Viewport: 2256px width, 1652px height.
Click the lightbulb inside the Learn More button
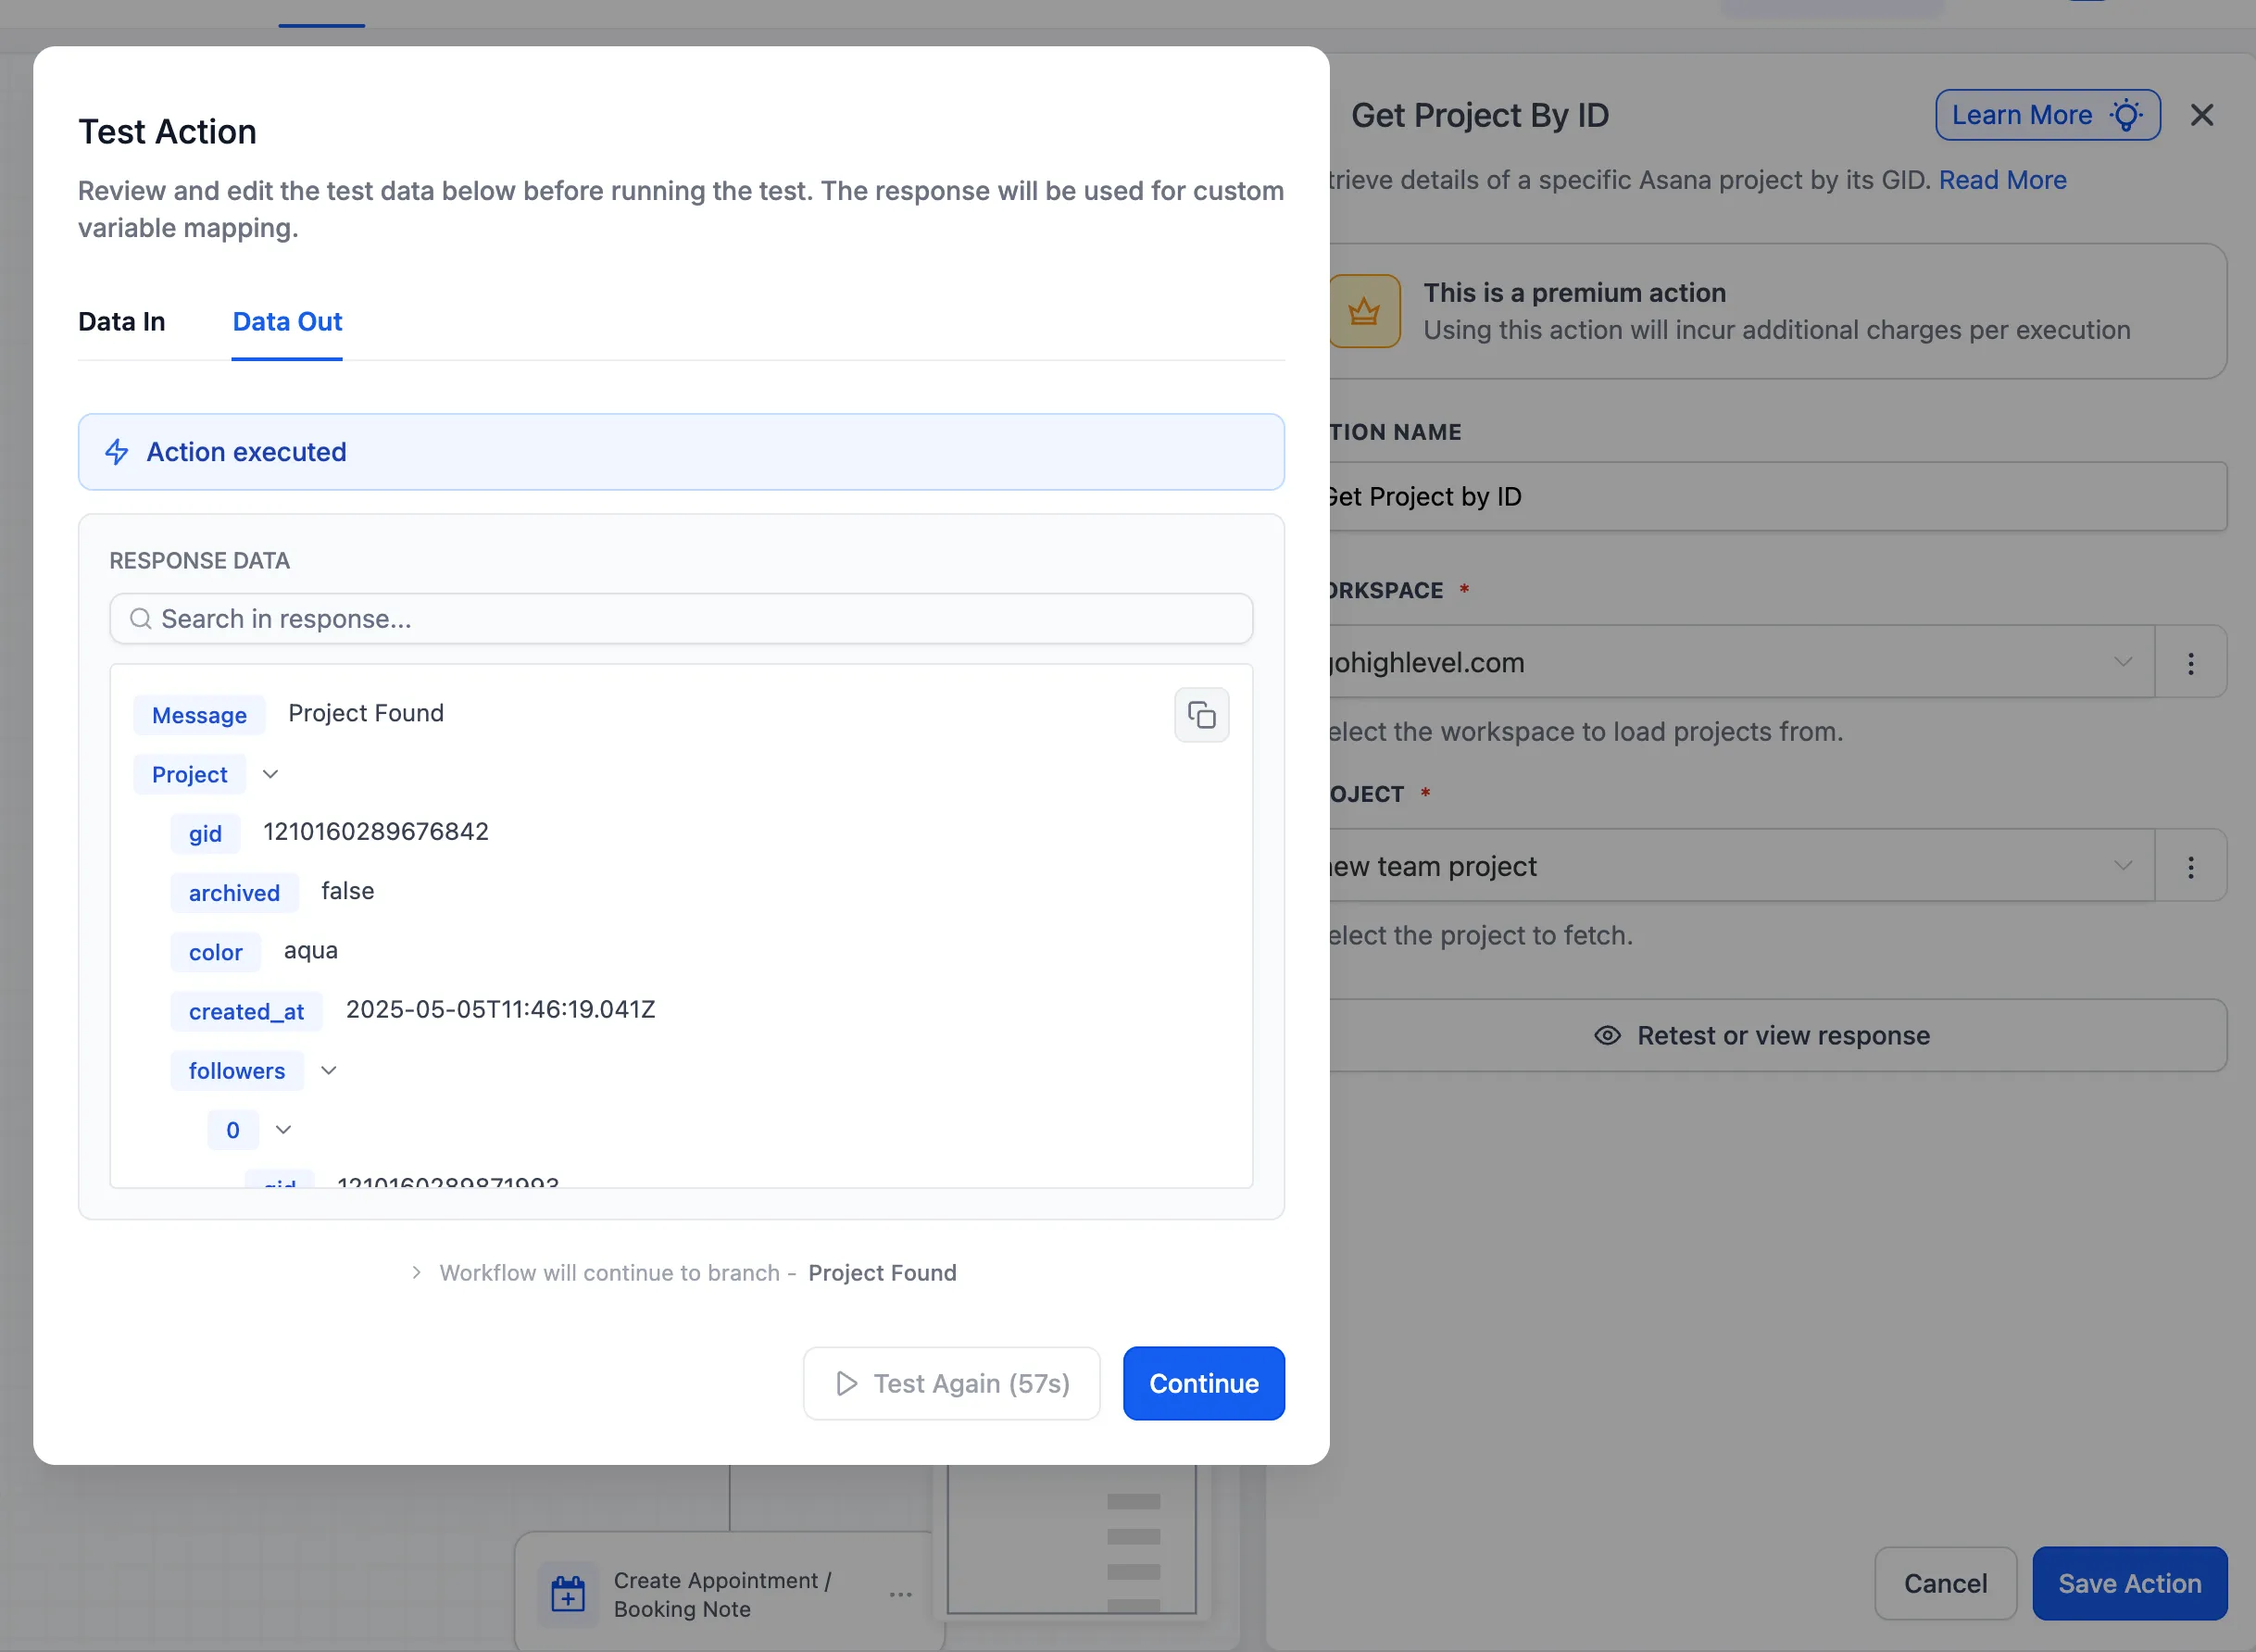click(x=2128, y=115)
